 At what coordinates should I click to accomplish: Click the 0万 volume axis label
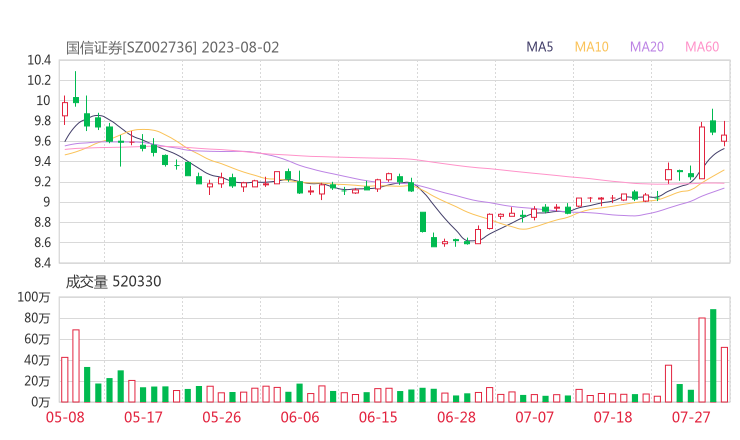(40, 402)
